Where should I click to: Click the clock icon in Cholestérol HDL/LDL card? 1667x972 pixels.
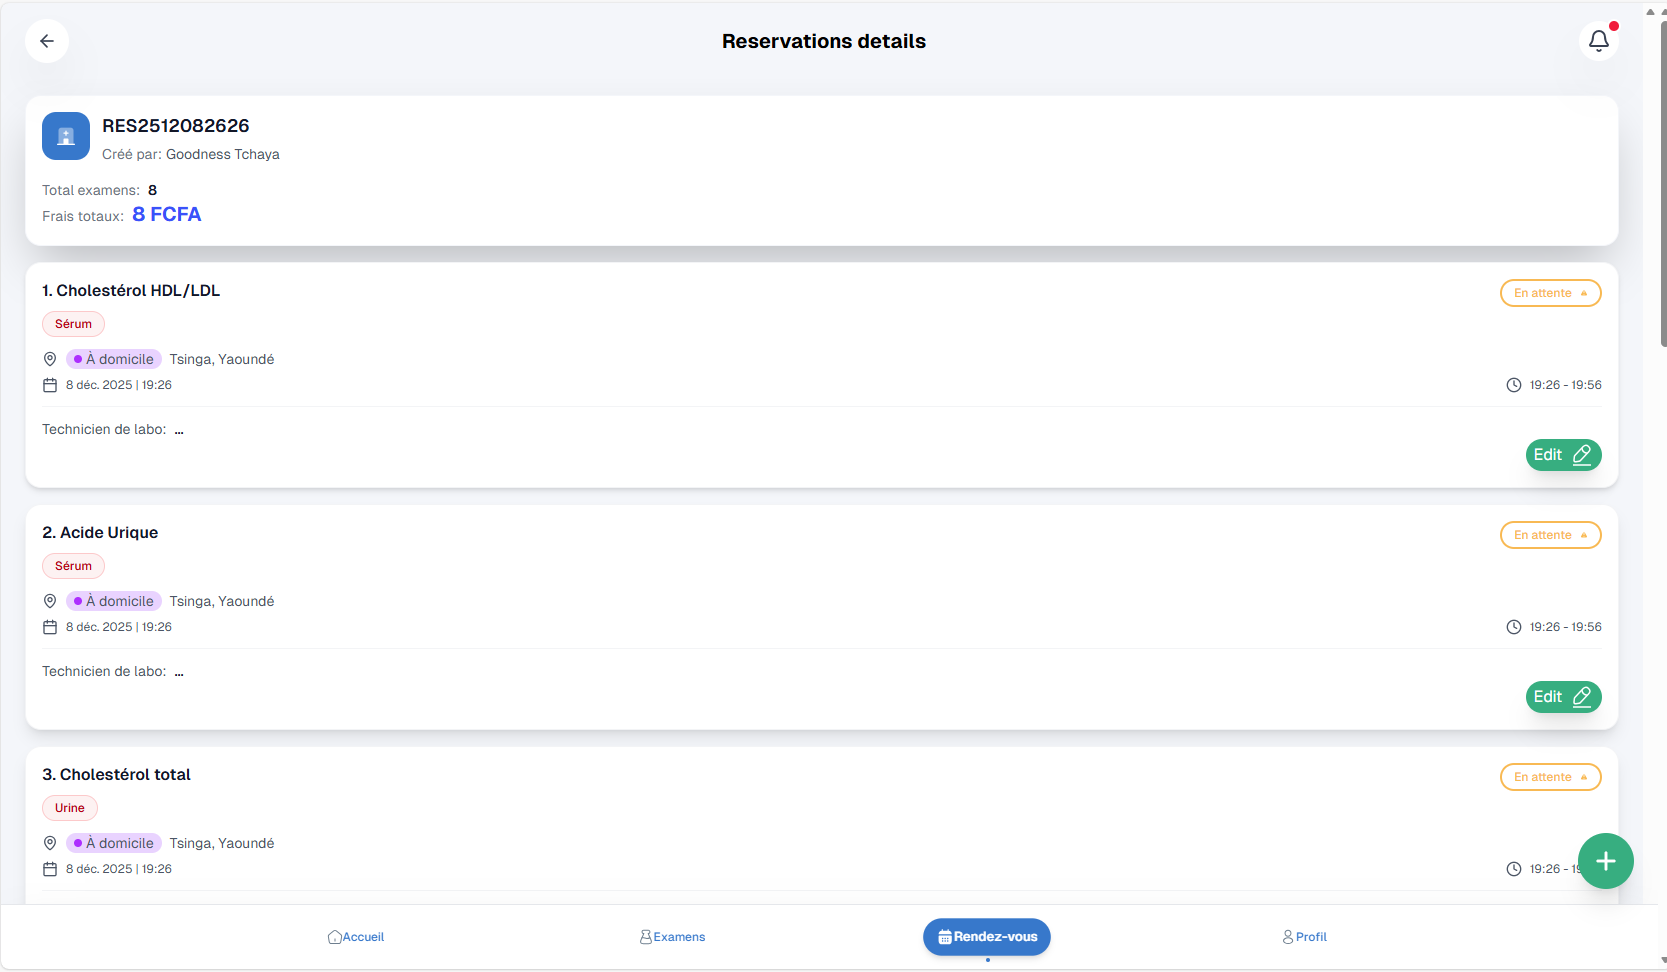click(1514, 385)
